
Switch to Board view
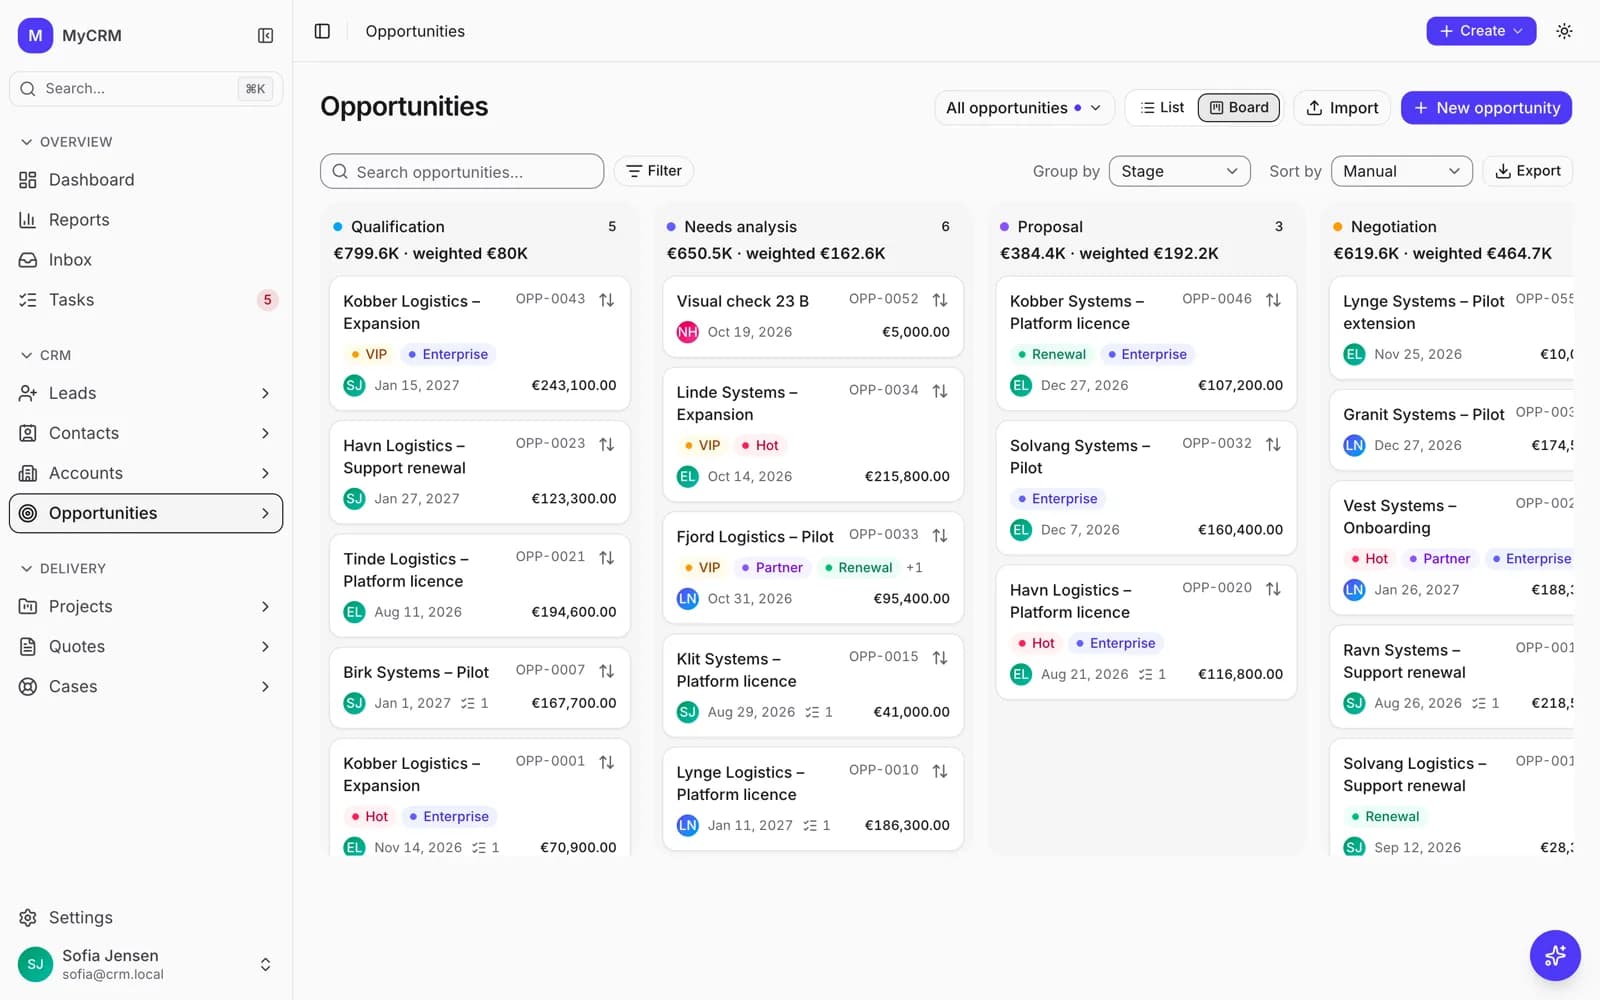(1239, 107)
